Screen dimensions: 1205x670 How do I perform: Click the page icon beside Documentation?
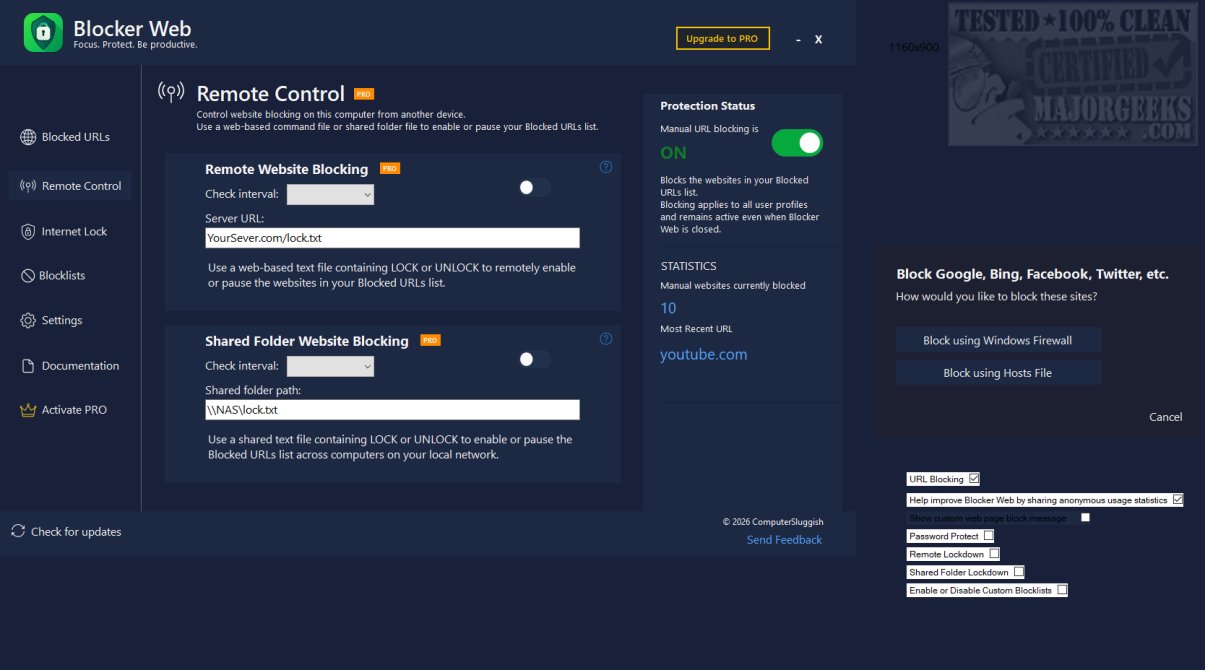click(28, 366)
